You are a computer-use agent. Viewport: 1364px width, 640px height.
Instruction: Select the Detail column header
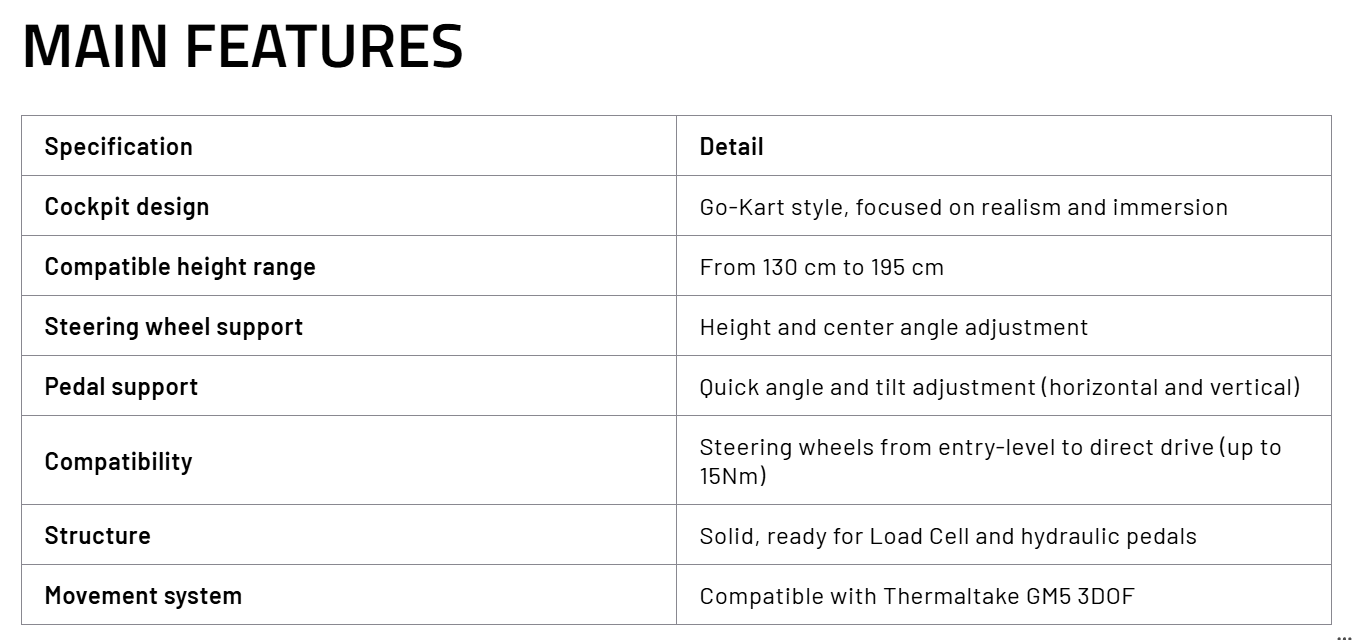pos(731,147)
